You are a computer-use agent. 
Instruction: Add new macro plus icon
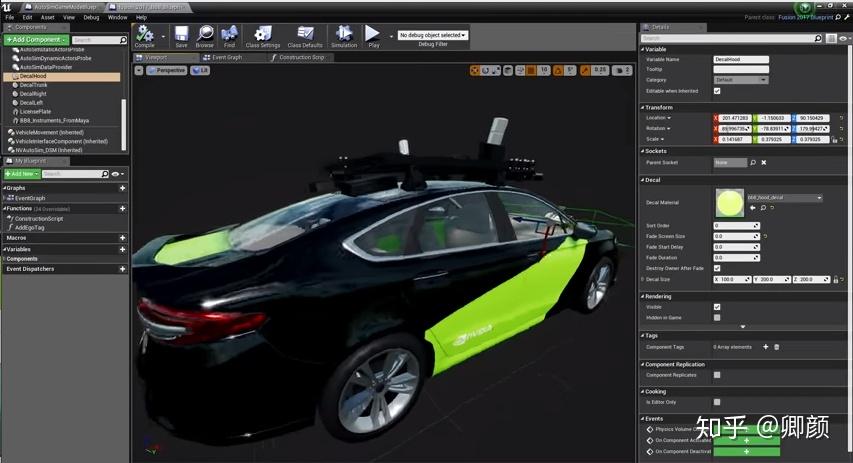coord(122,238)
